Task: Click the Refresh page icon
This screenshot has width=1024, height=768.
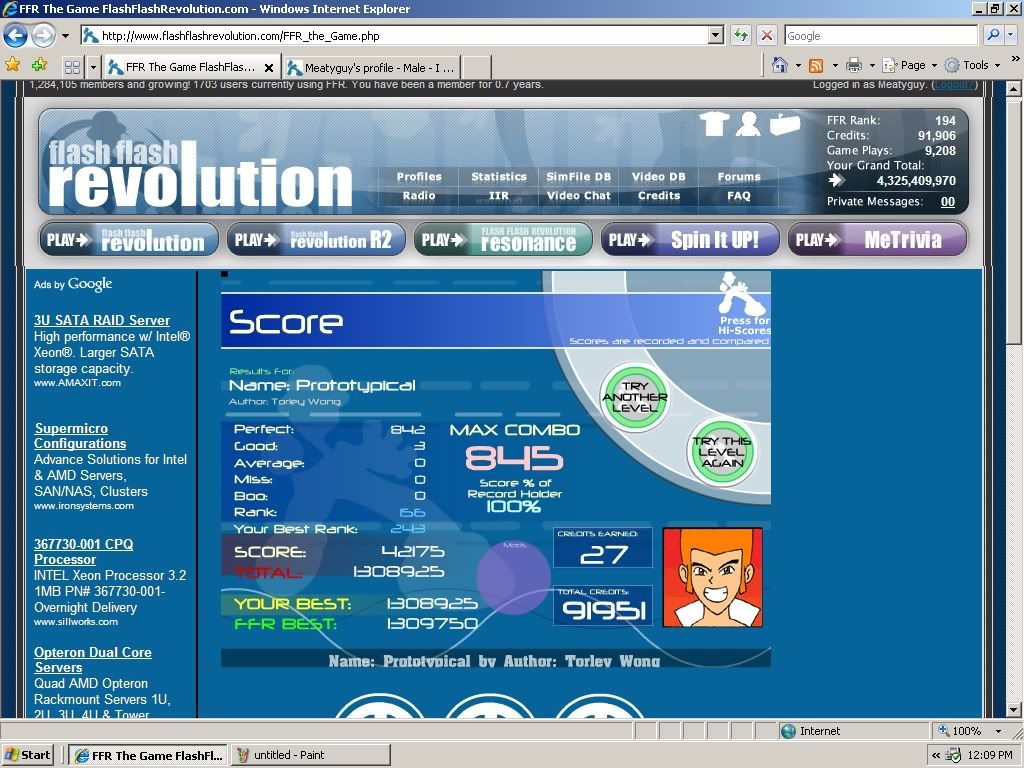Action: [x=741, y=35]
